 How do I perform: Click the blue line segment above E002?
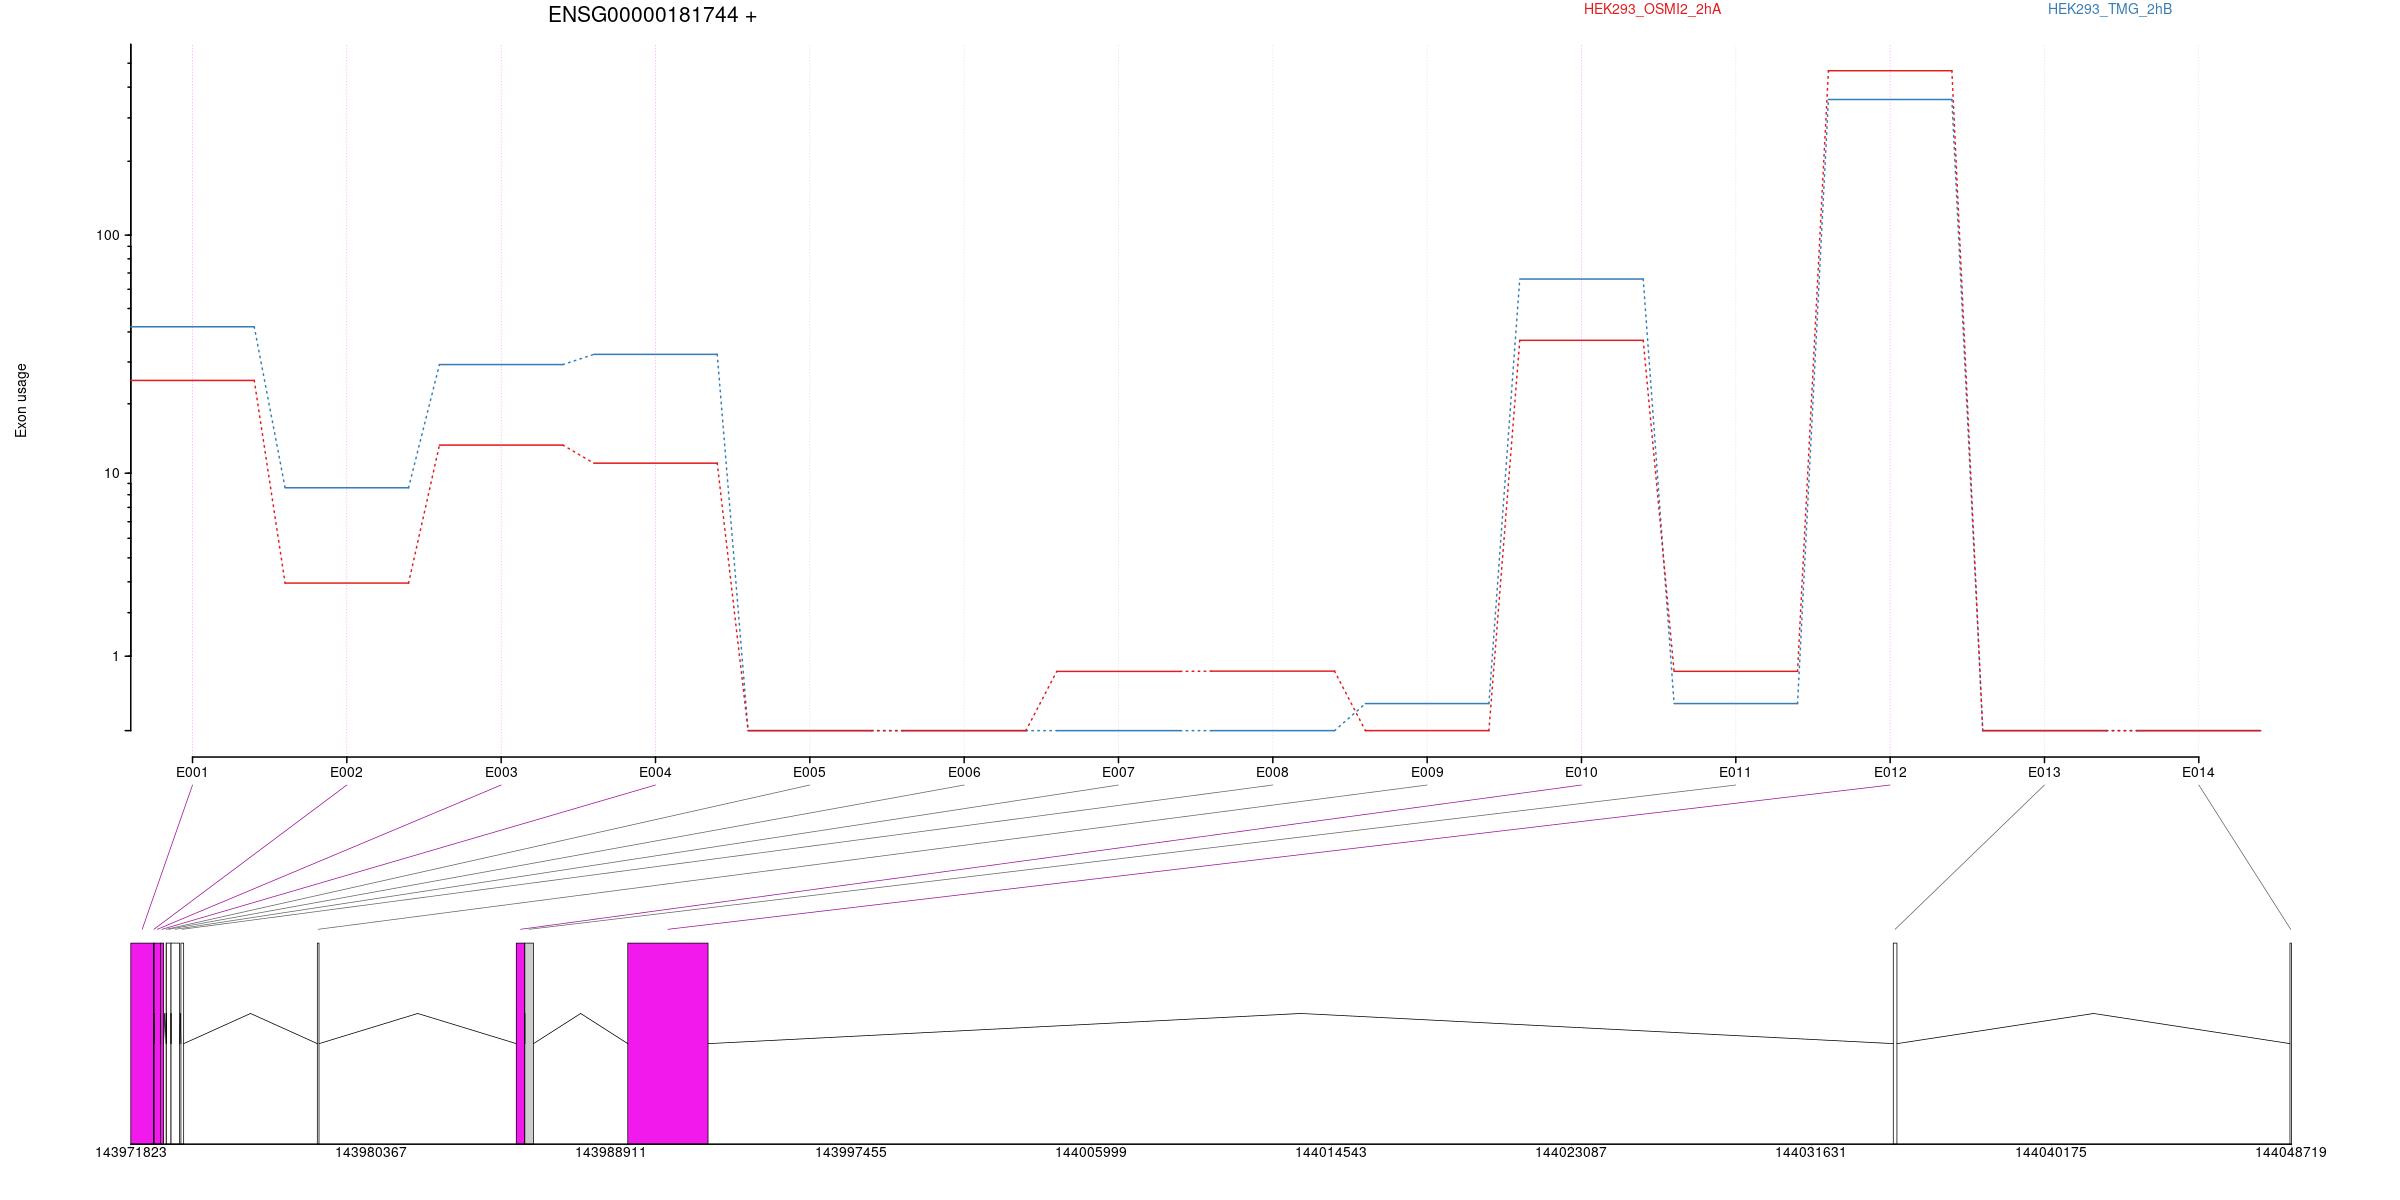tap(346, 488)
